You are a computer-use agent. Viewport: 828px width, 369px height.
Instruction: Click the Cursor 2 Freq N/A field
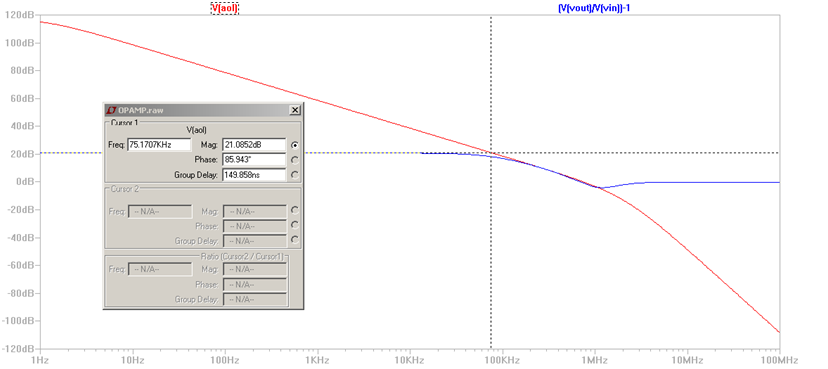click(159, 211)
